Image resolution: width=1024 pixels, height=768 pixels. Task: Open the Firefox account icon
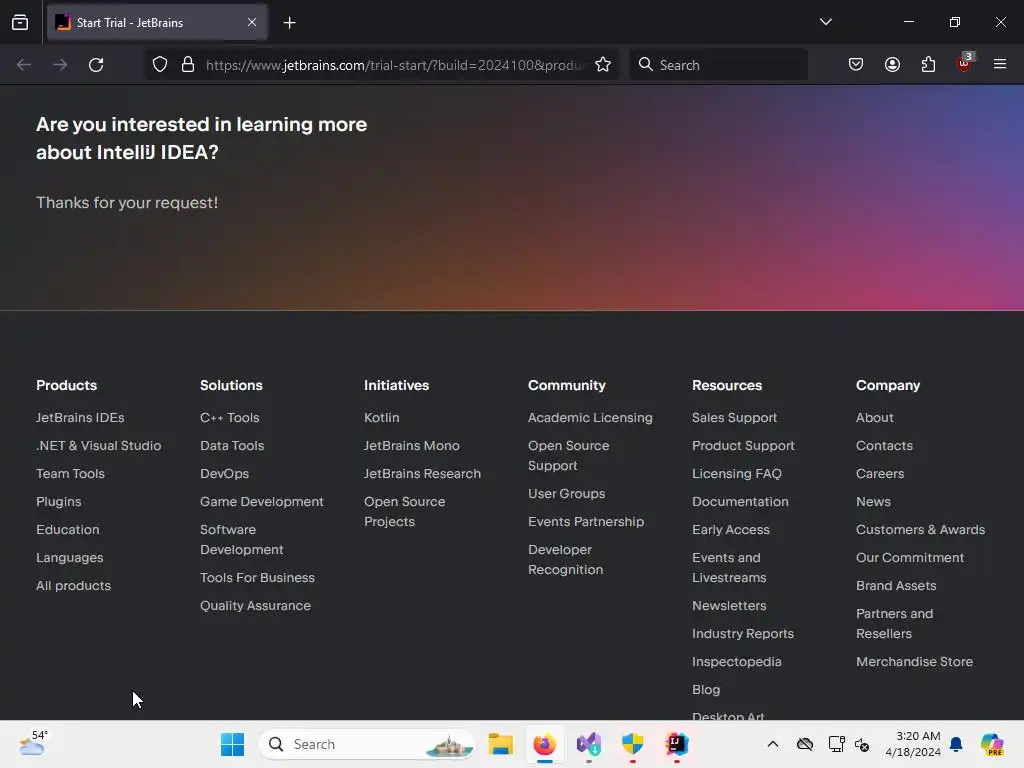point(892,65)
